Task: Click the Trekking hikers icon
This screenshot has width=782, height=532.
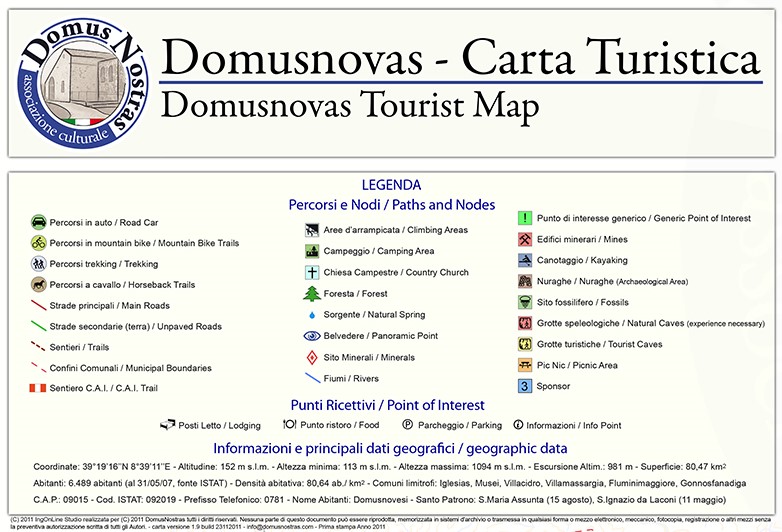Action: pos(38,264)
